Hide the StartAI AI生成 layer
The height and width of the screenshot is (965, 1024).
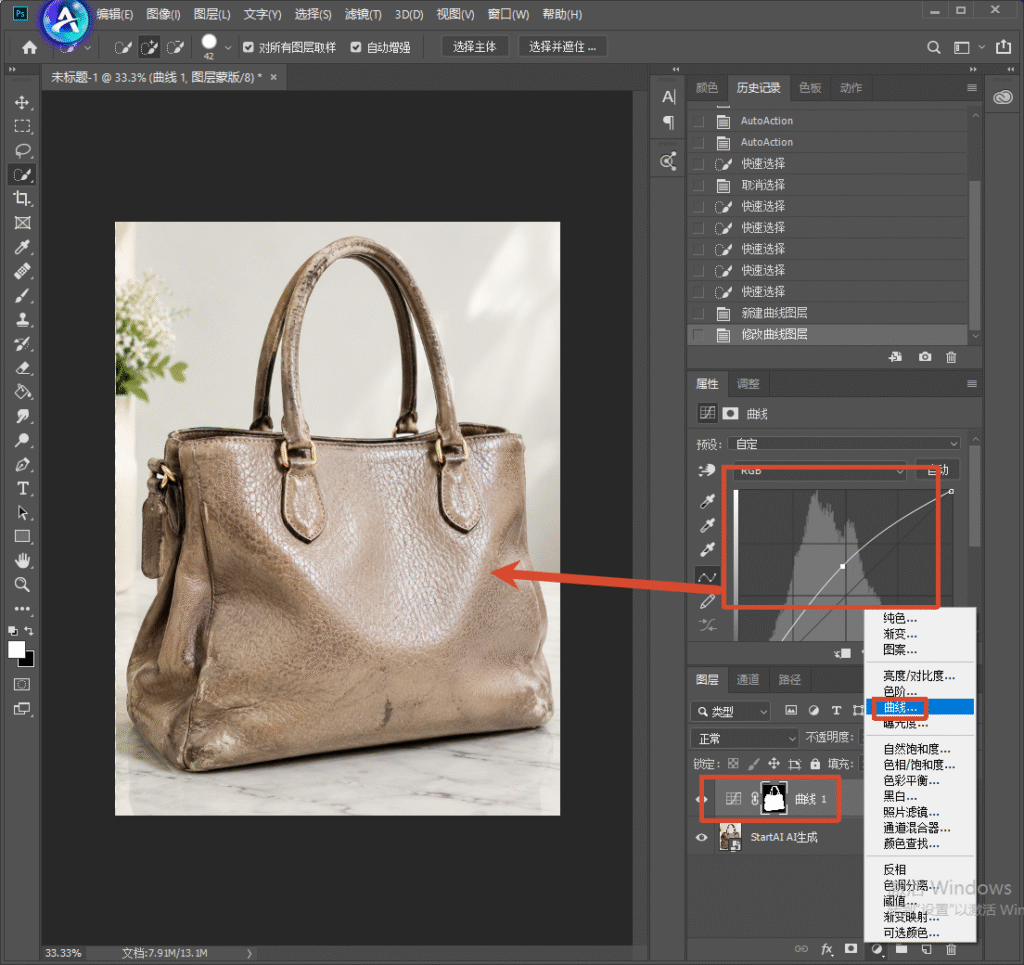702,838
